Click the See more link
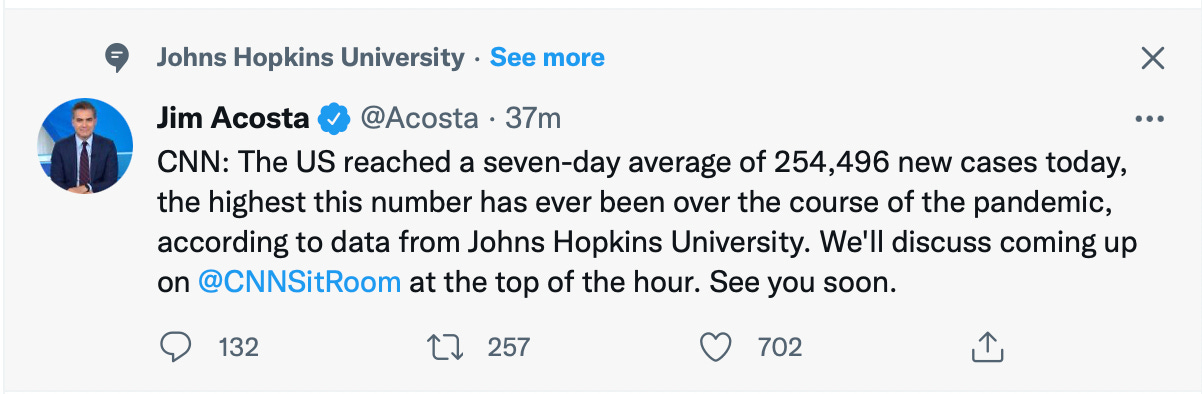 [x=547, y=58]
